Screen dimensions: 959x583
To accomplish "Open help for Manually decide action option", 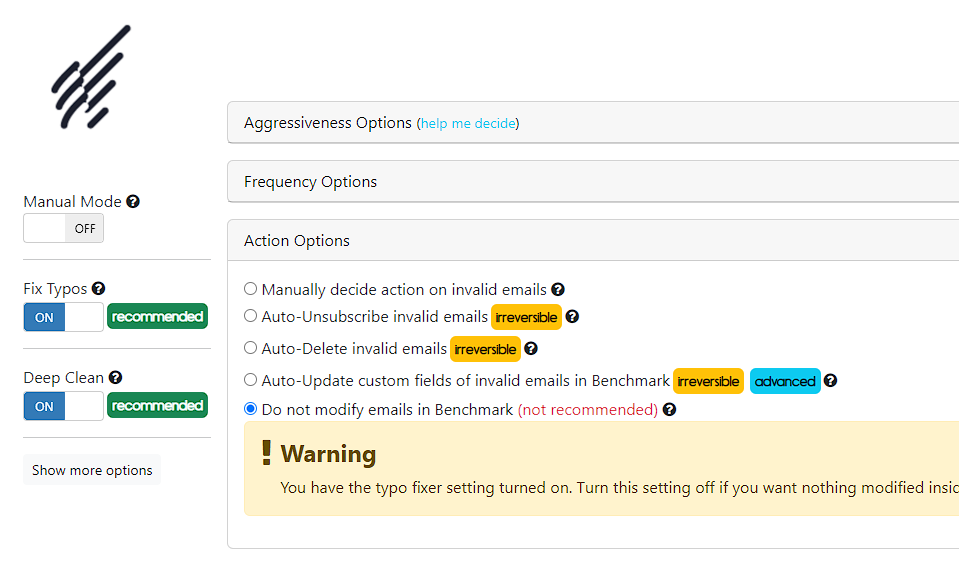I will 558,289.
